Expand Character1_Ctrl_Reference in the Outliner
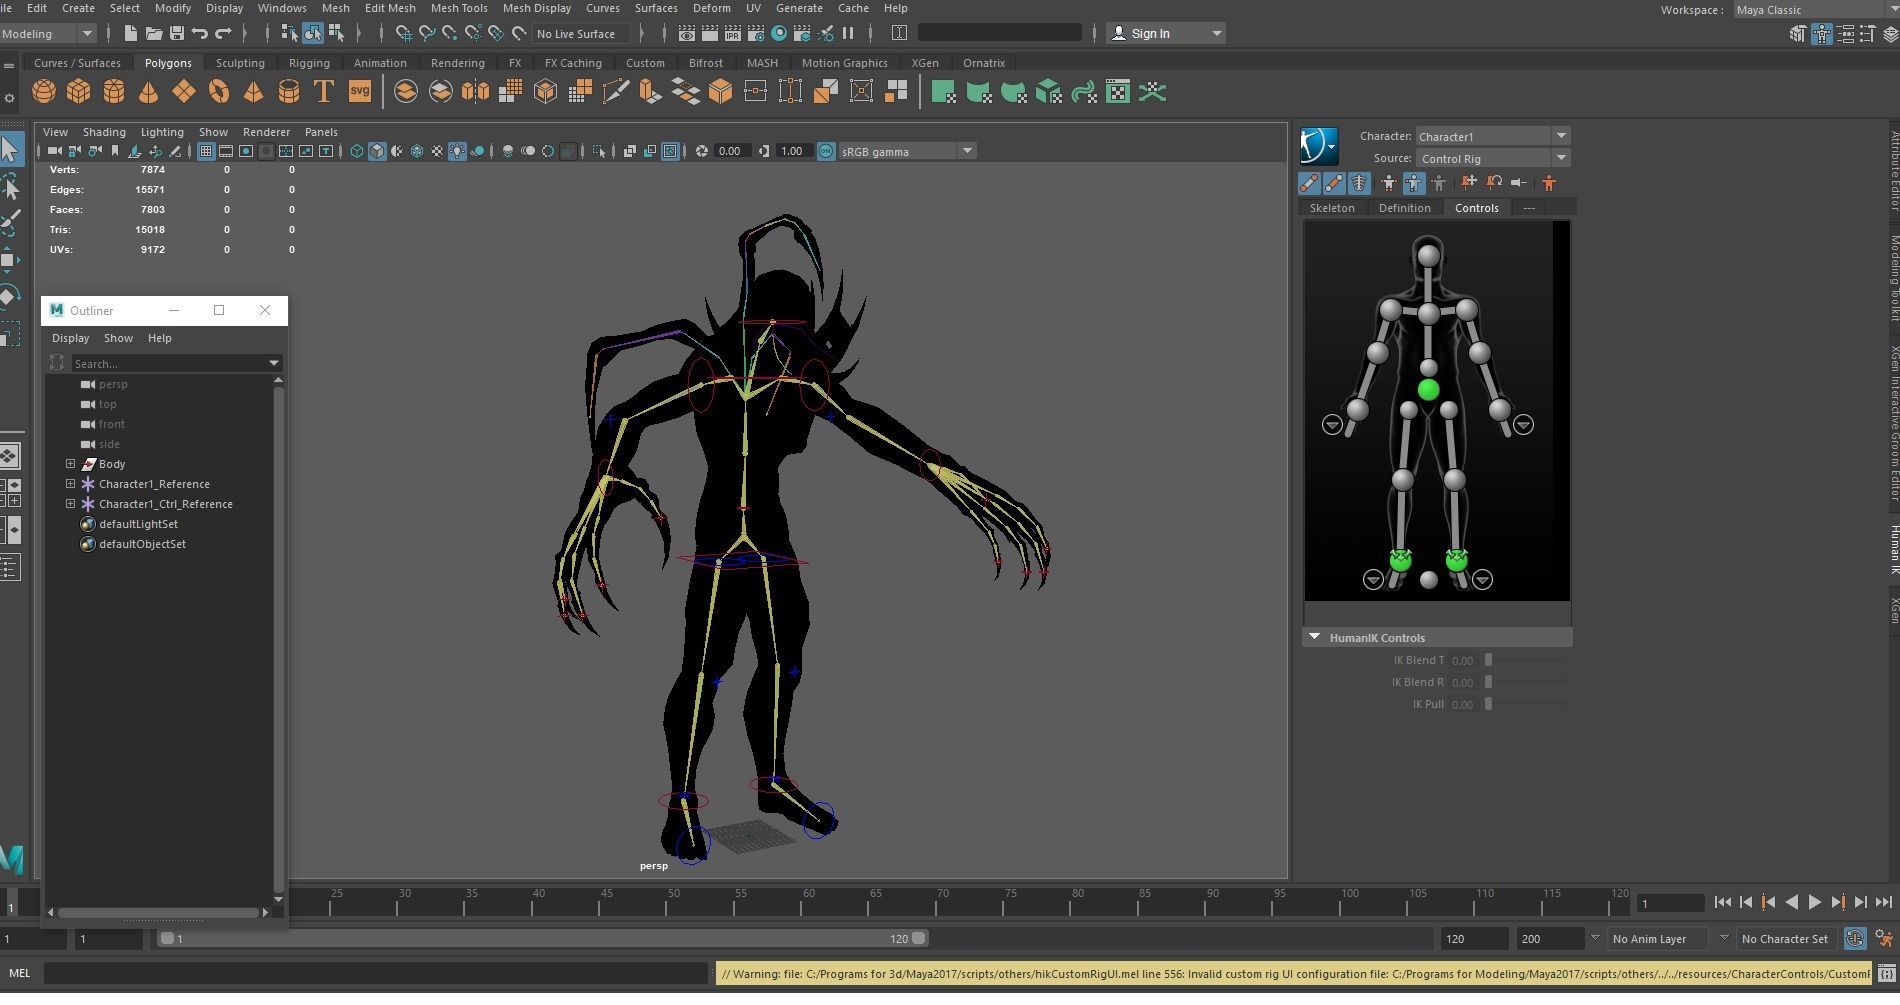 pos(71,503)
